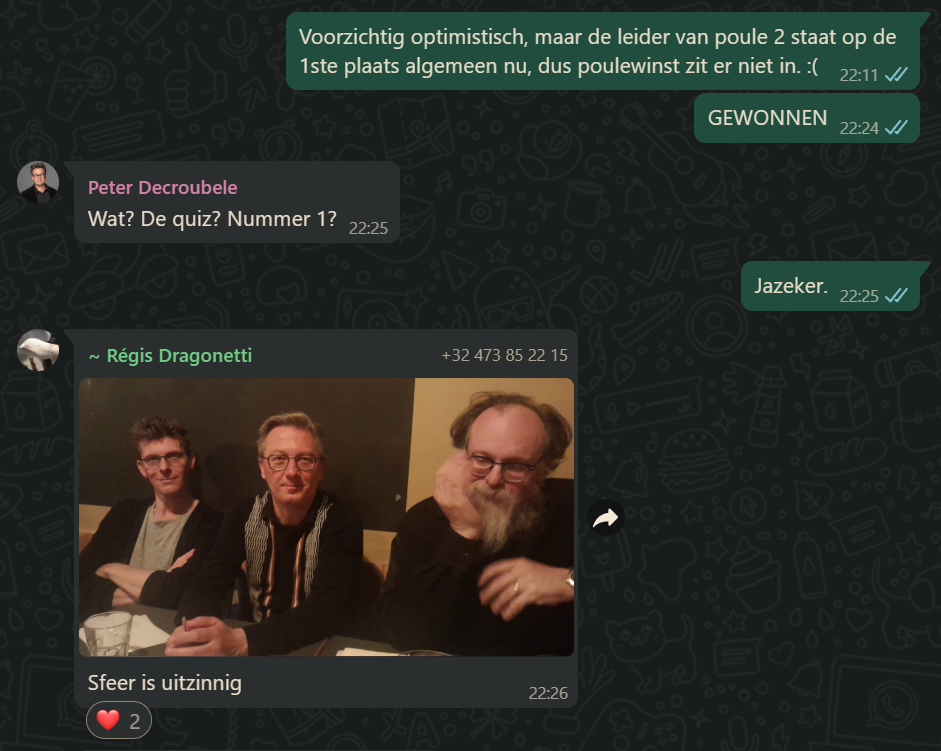
Task: Select the 'Wat? De quiz? Nummer 1?' message
Action: coord(237,202)
